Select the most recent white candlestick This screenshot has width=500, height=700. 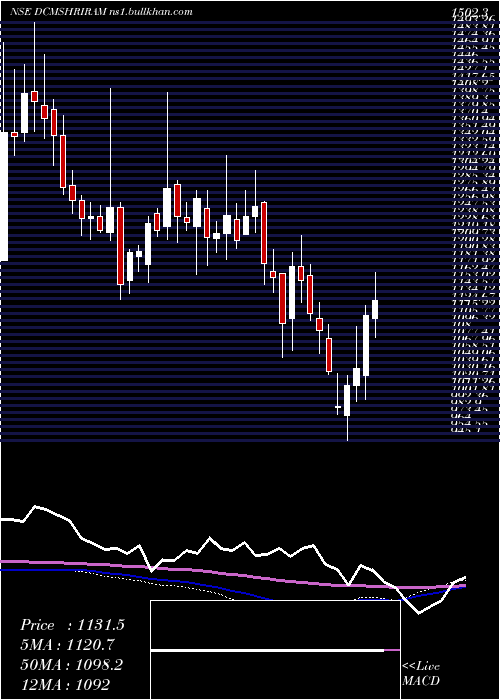(x=375, y=309)
